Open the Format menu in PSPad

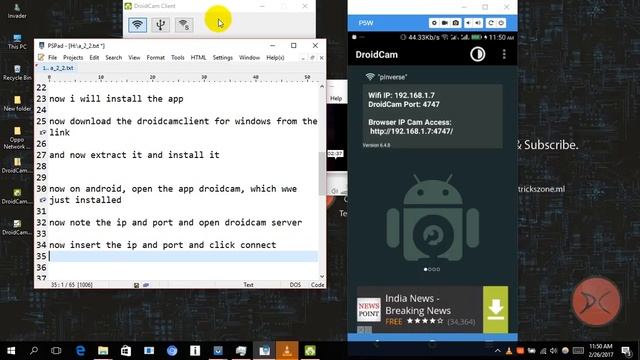[x=156, y=58]
